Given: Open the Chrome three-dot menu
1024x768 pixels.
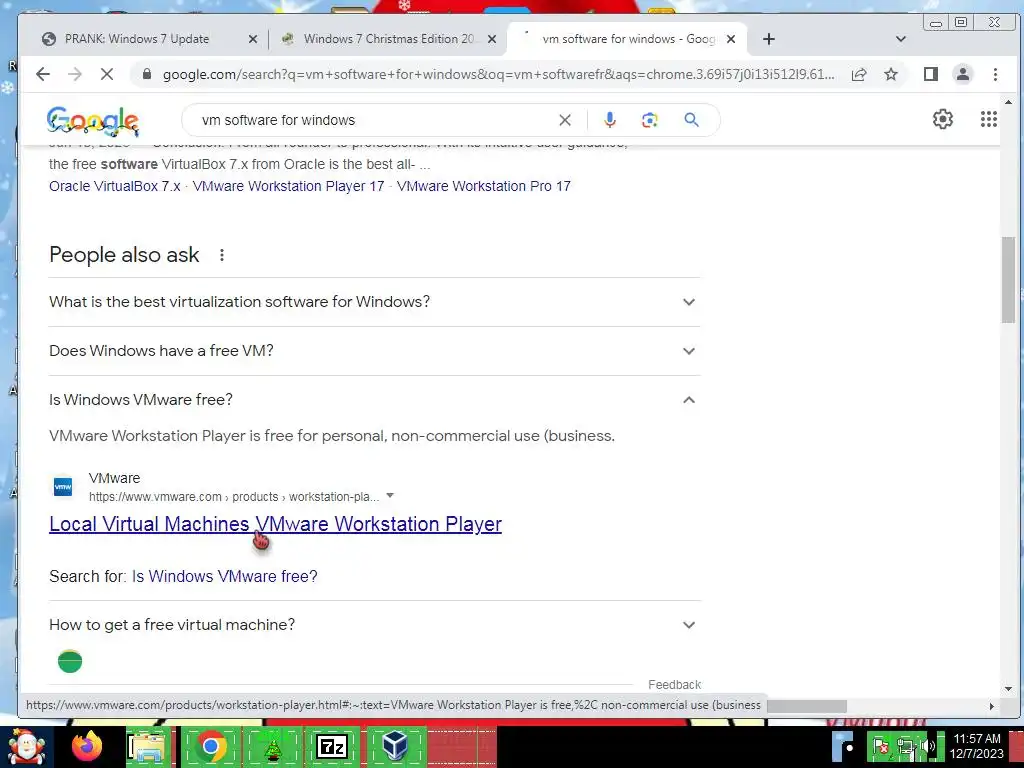Looking at the screenshot, I should pos(995,74).
